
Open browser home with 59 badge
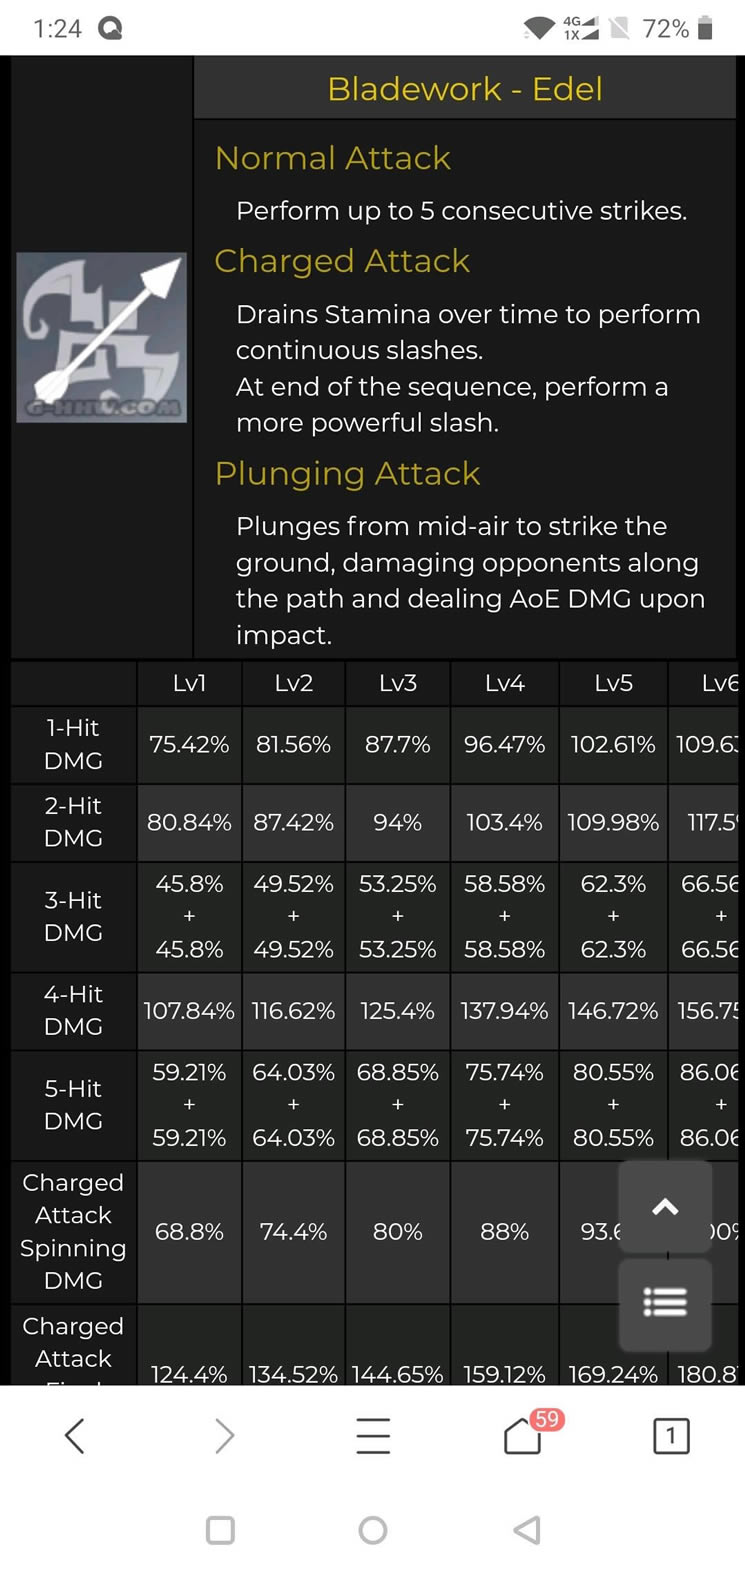[x=523, y=1437]
